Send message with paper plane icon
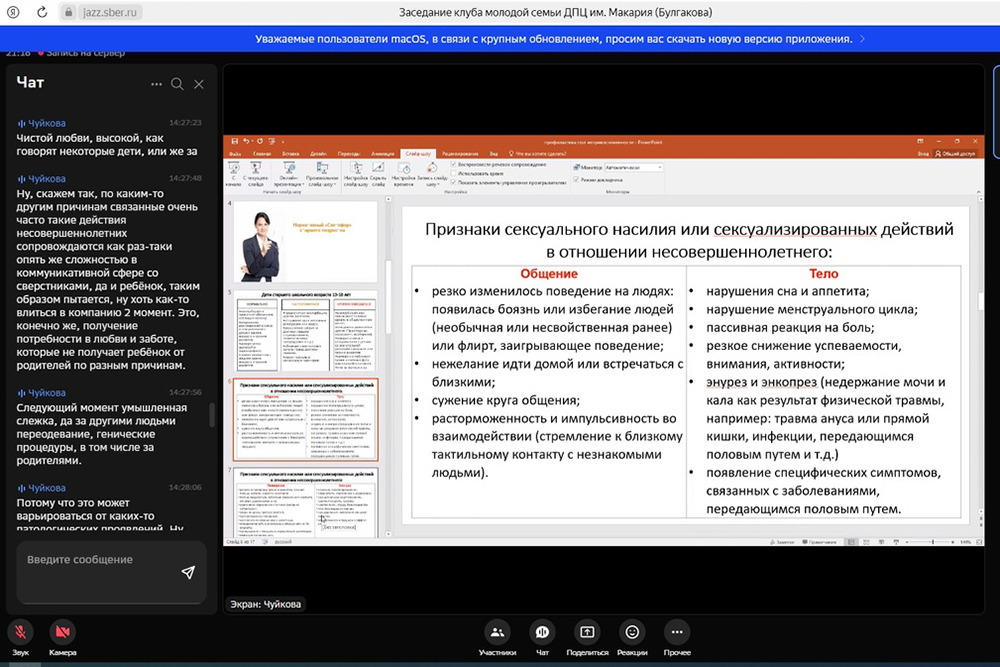 (188, 572)
